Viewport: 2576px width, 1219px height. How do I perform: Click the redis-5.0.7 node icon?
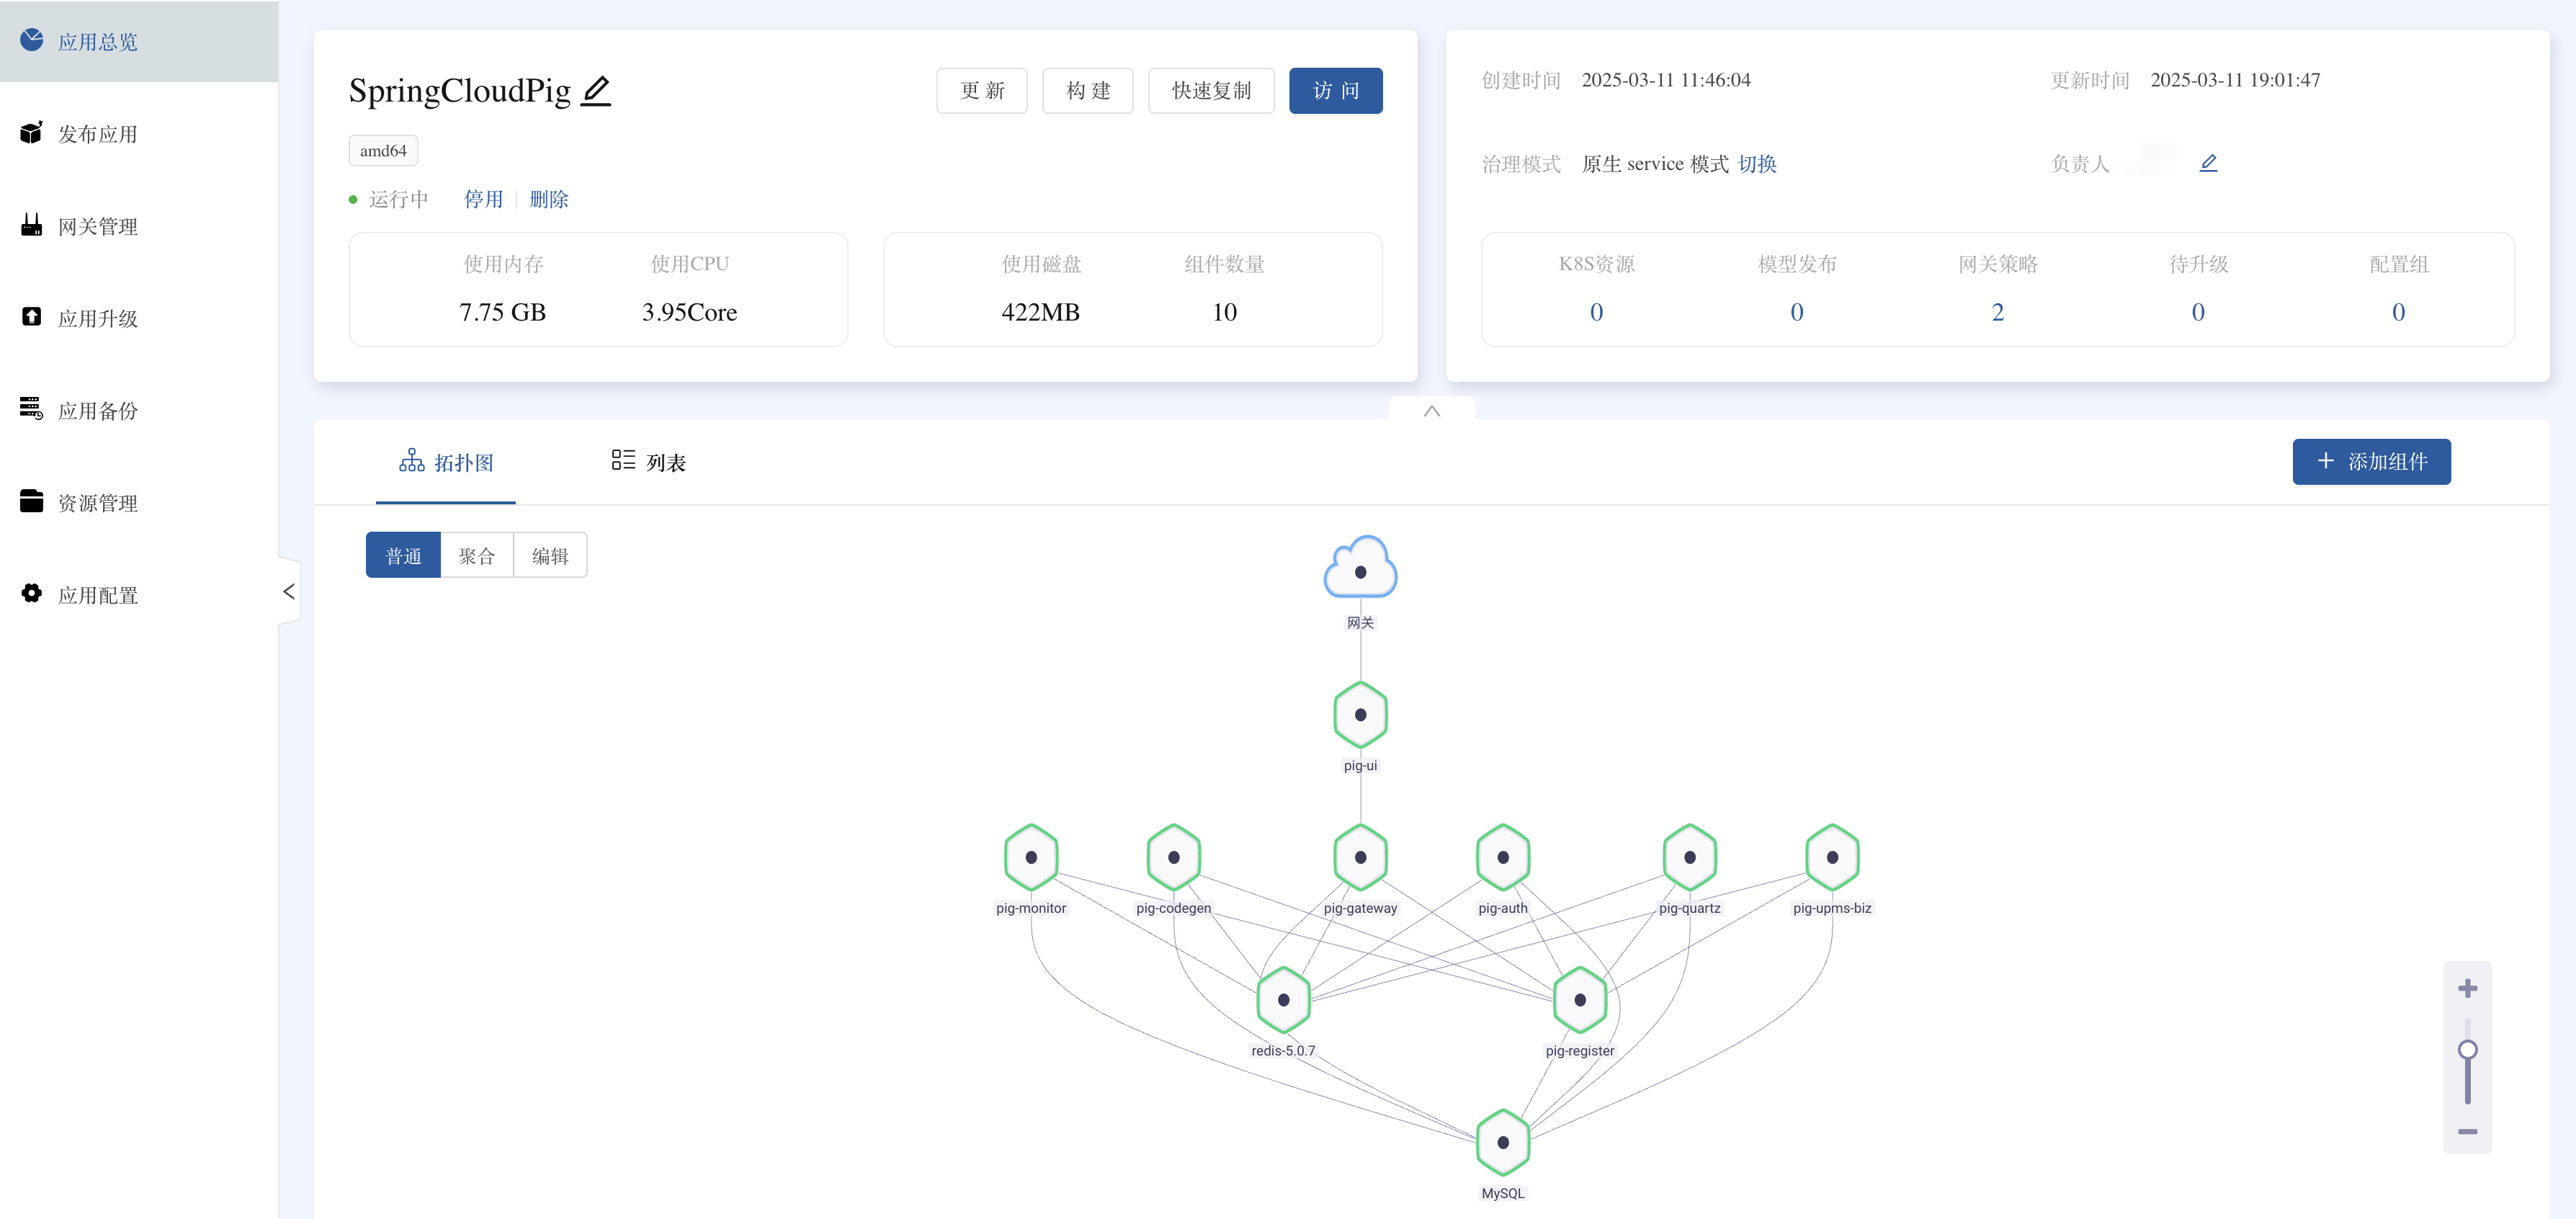pyautogui.click(x=1283, y=999)
